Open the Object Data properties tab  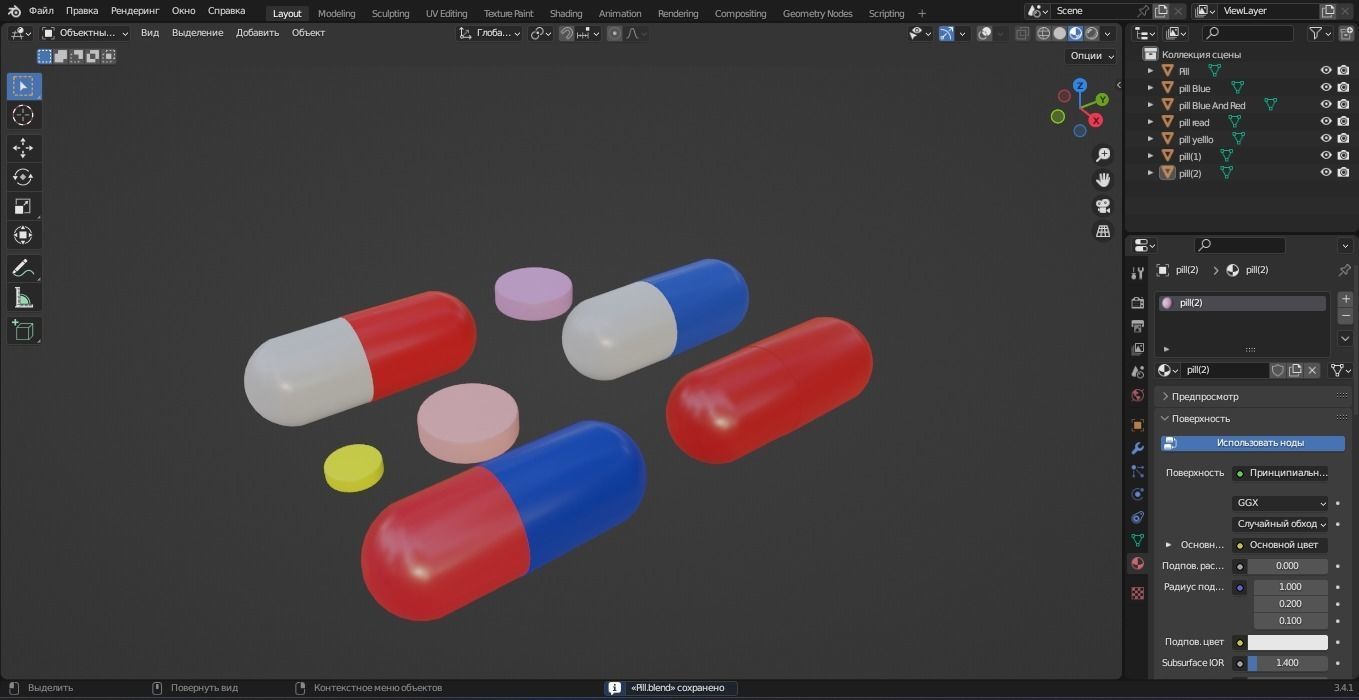click(1137, 540)
